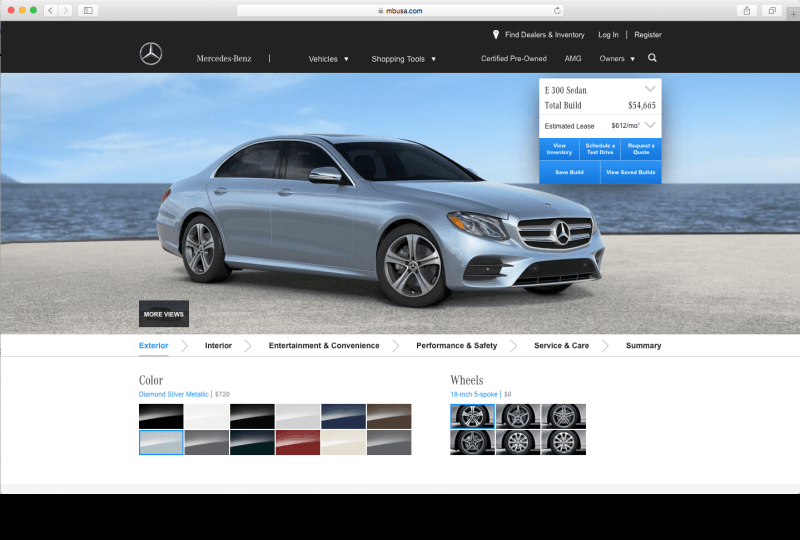This screenshot has height=540, width=800.
Task: Select the top-row middle wheel option
Action: tap(518, 416)
